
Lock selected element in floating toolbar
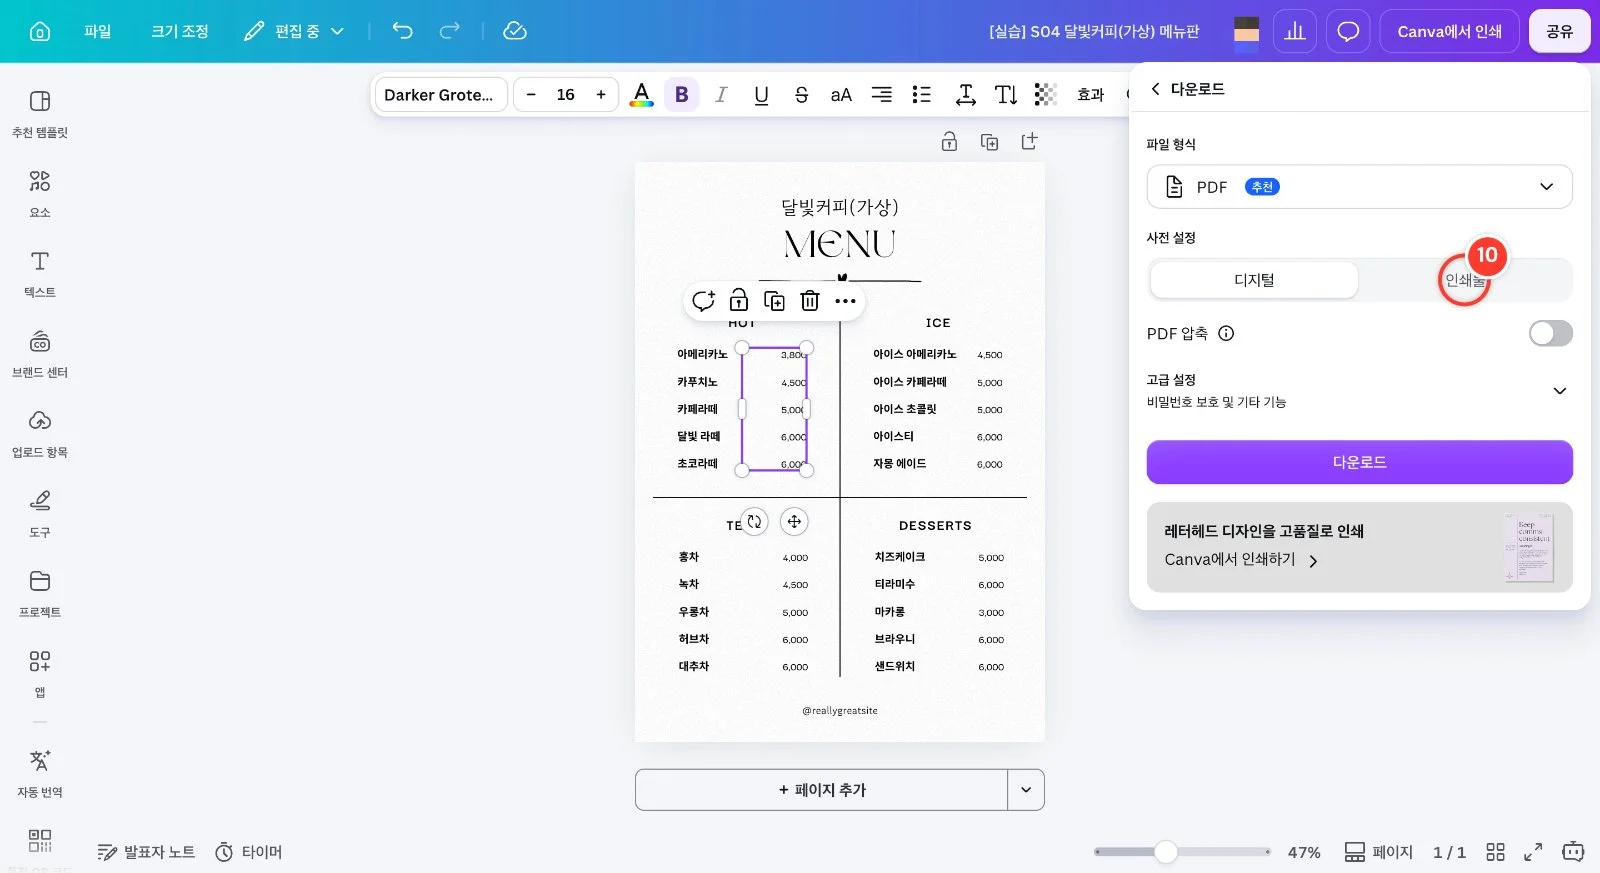(739, 301)
